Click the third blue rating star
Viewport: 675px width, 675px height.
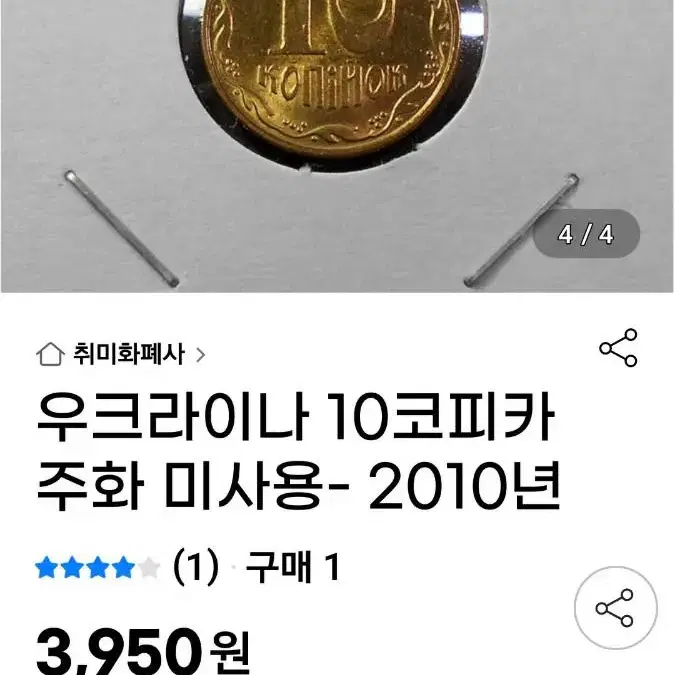[98, 567]
